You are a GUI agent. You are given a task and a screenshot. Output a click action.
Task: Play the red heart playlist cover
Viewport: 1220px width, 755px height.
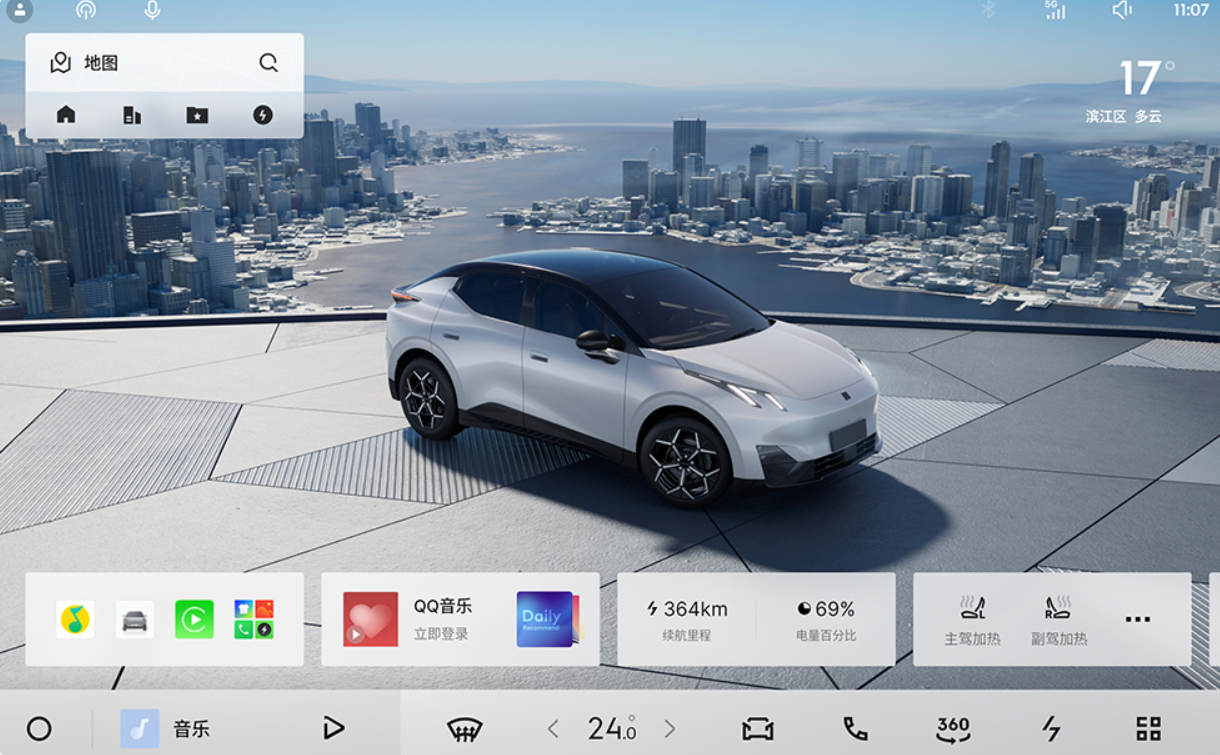point(371,619)
